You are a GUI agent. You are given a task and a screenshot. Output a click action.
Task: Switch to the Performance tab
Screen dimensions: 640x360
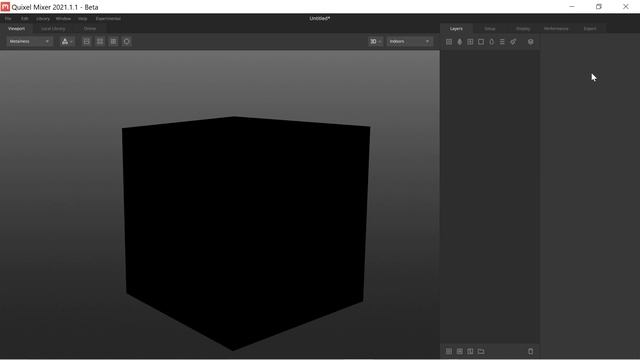[x=556, y=29]
